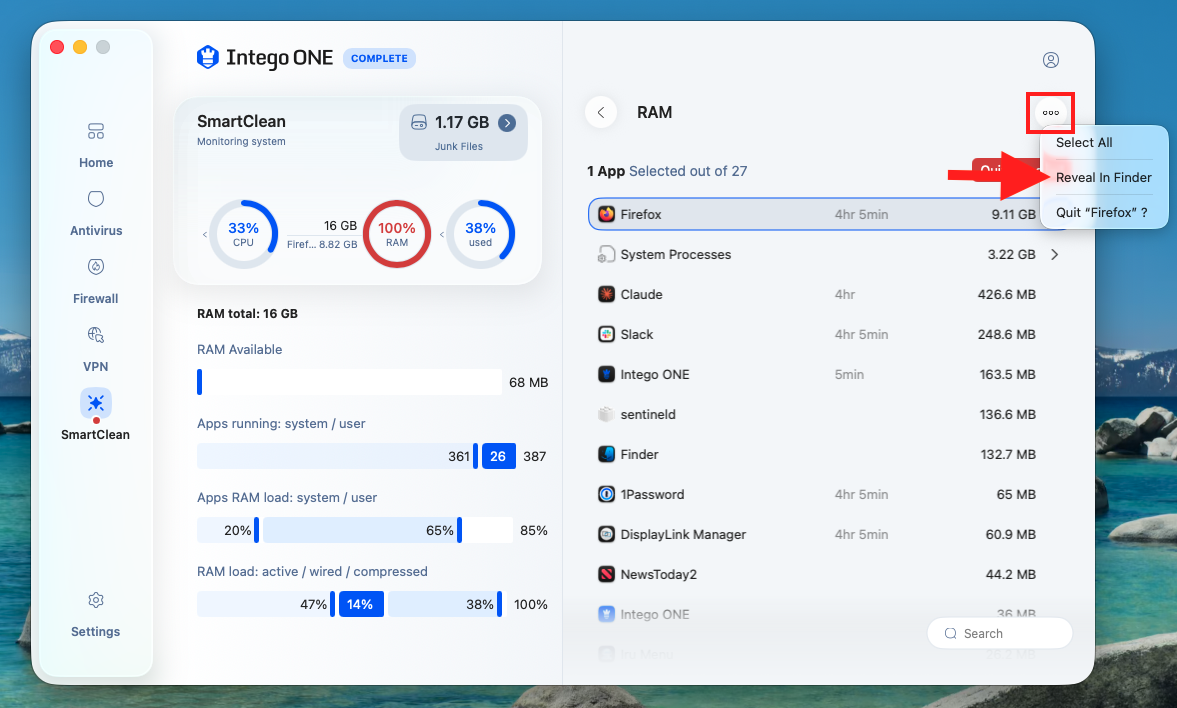This screenshot has height=708, width=1177.
Task: Click the 100% RAM gauge
Action: coord(396,233)
